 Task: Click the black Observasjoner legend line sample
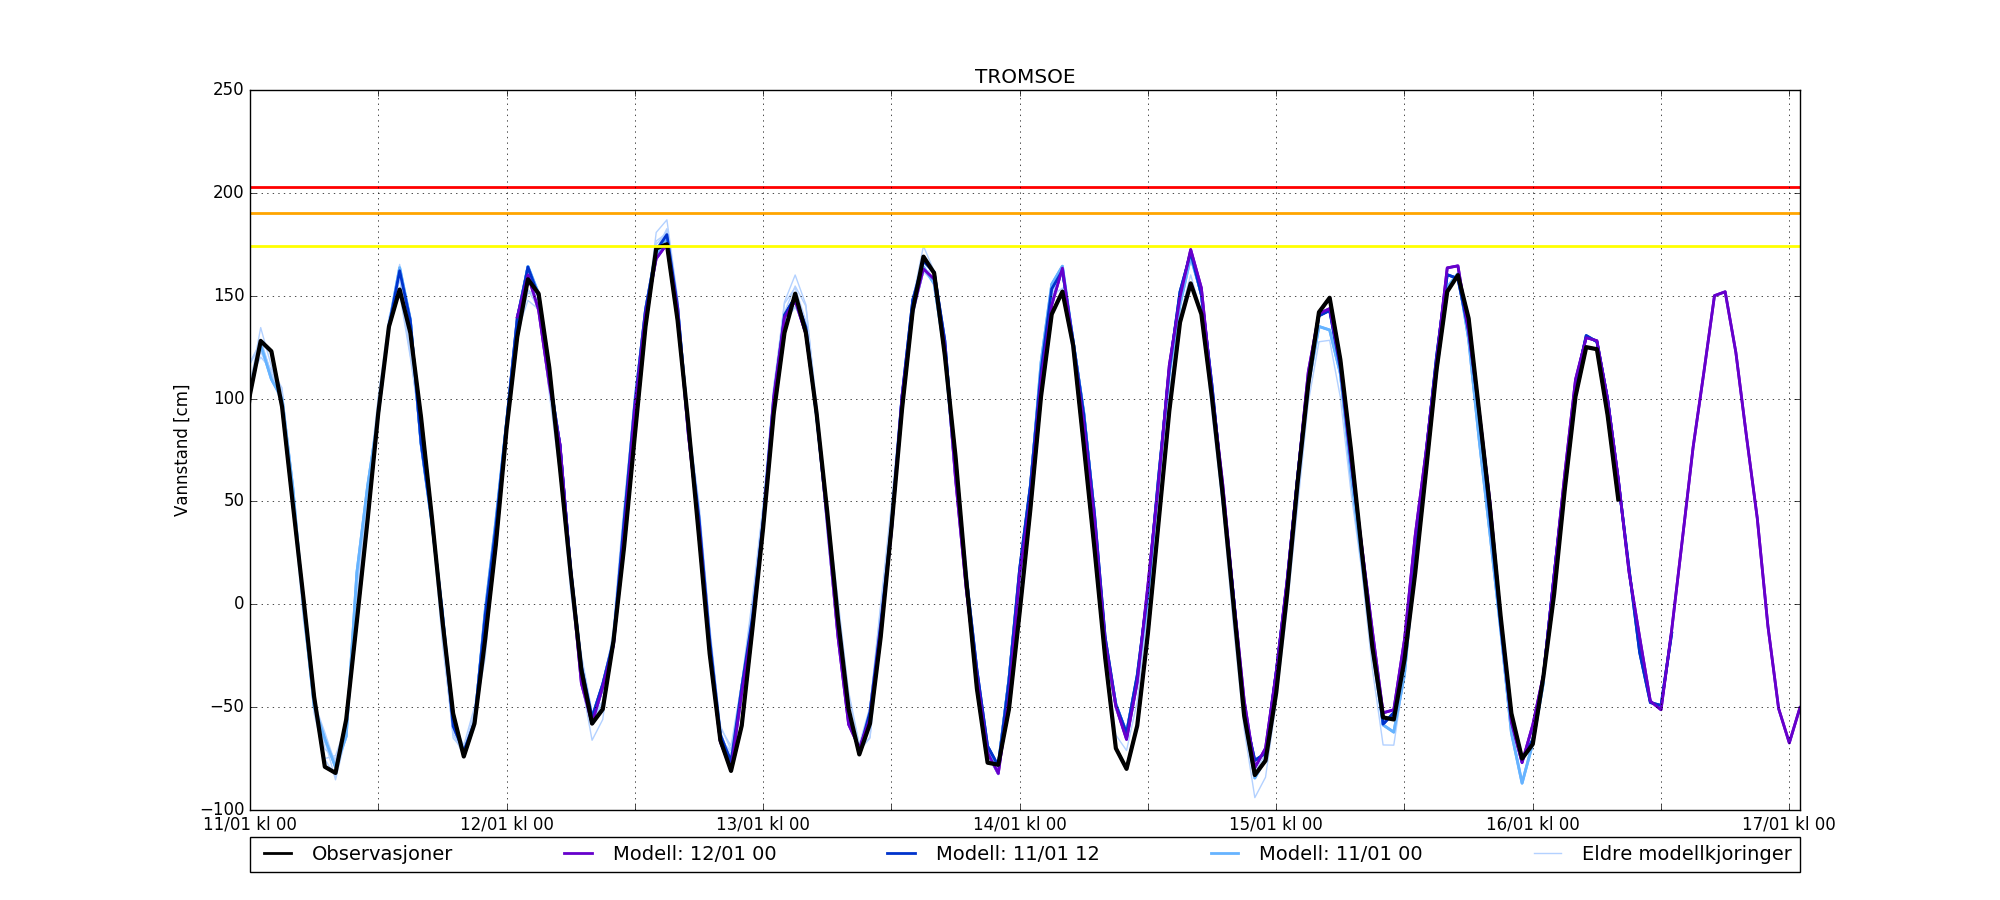278,854
